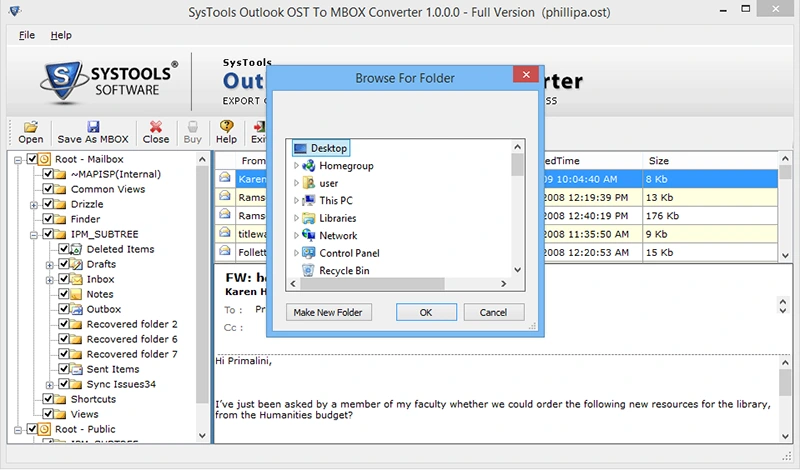Expand This PC in the folder browser
The height and width of the screenshot is (470, 800).
pos(296,201)
